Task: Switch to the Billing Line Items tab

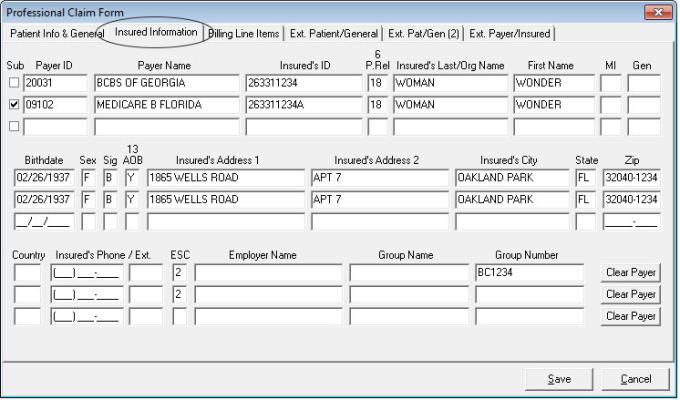Action: [x=243, y=33]
